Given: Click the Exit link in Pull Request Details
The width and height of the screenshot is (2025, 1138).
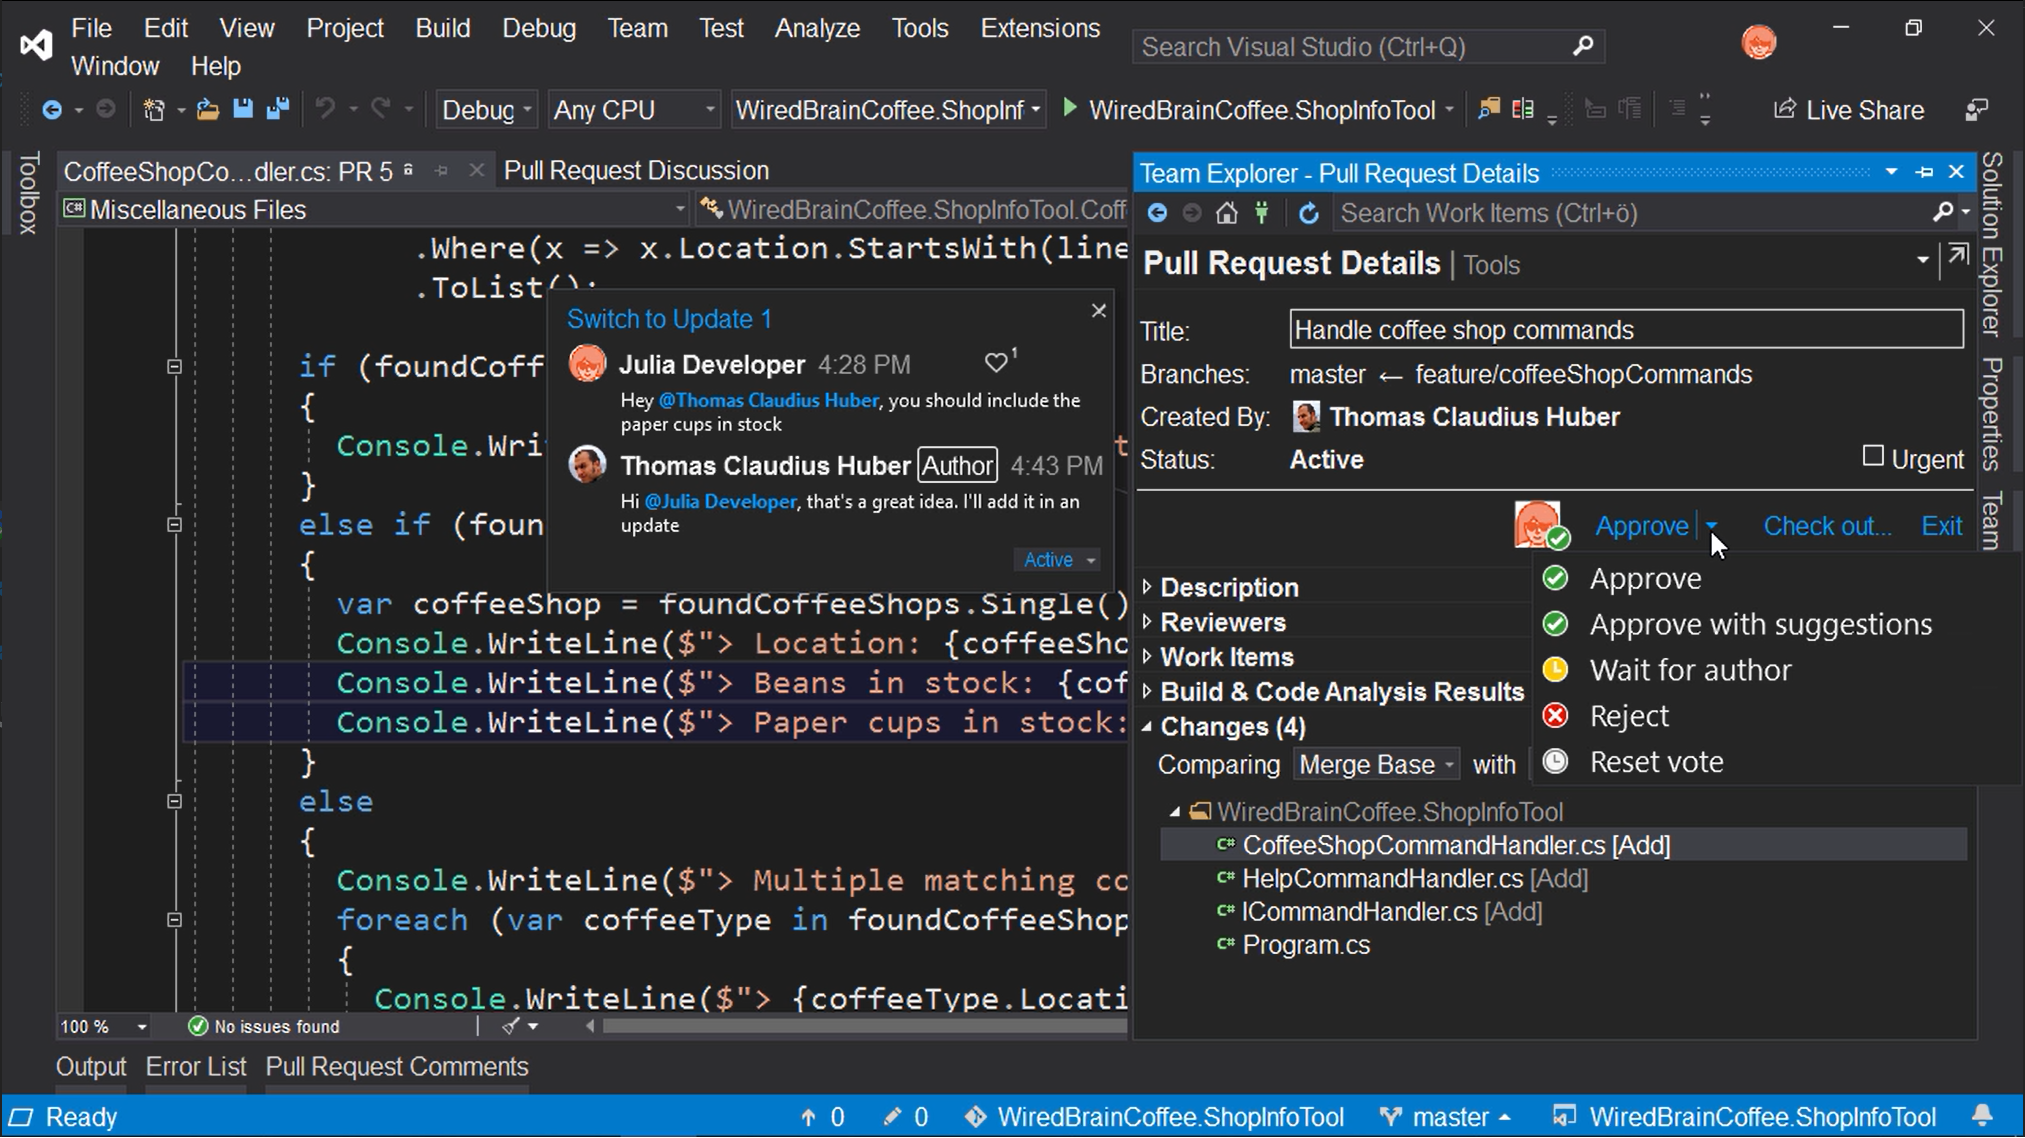Looking at the screenshot, I should [x=1940, y=525].
